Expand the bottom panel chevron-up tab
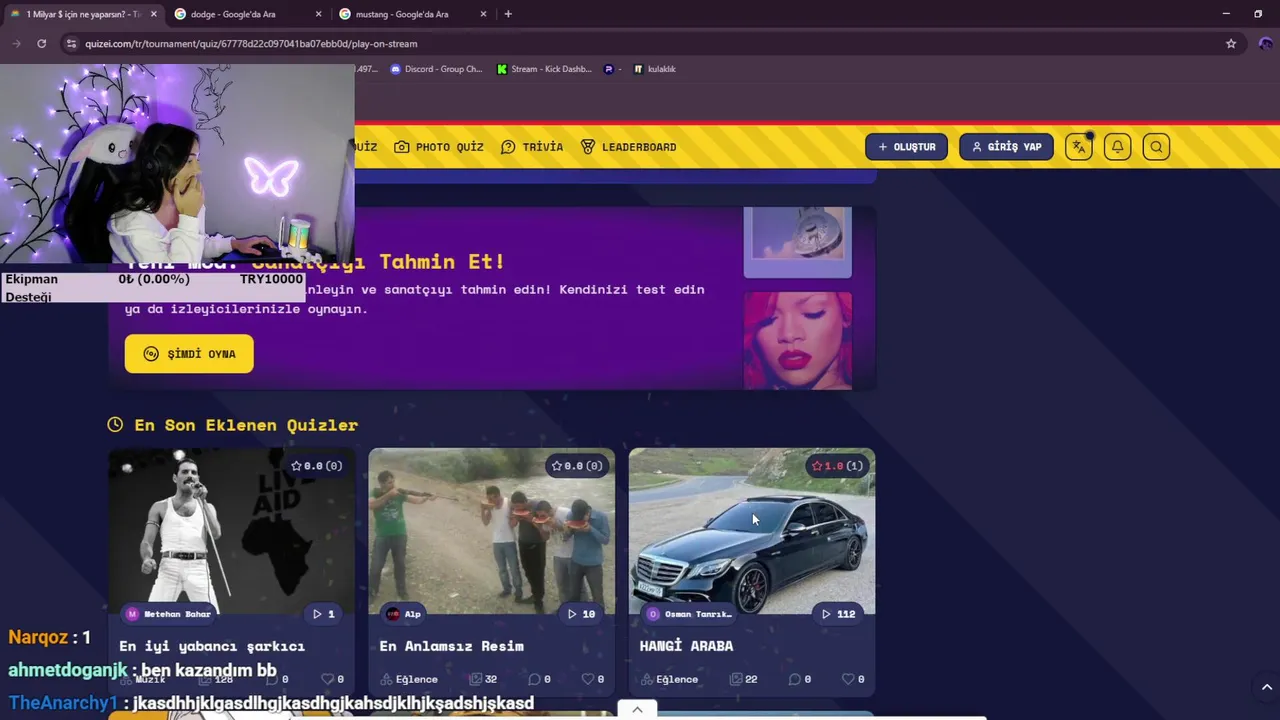Viewport: 1280px width, 720px height. click(637, 709)
